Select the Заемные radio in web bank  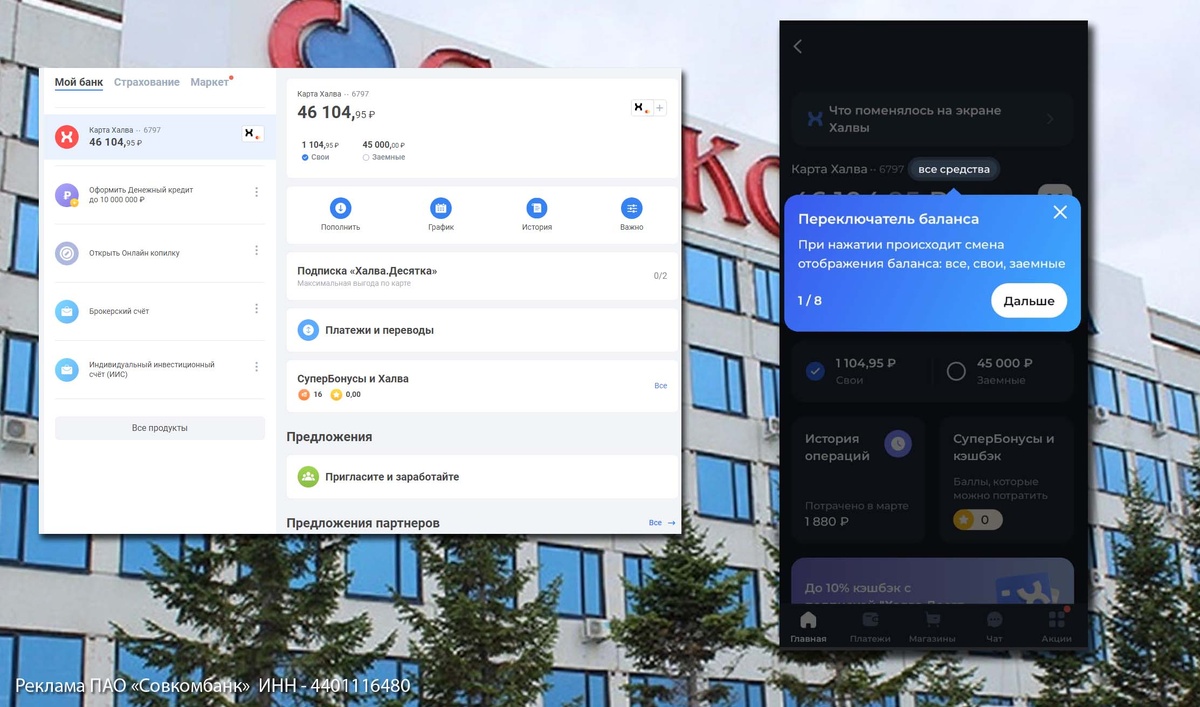[366, 157]
